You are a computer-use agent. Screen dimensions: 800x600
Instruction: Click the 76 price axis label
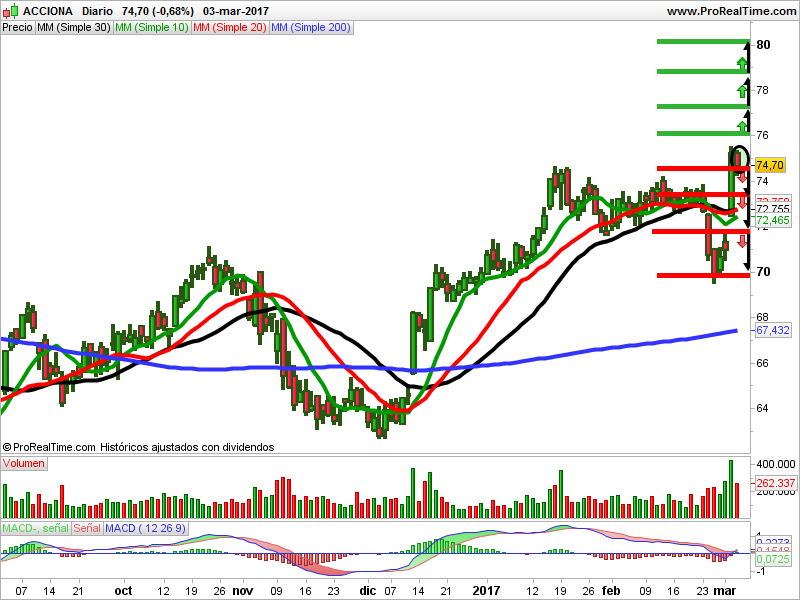(x=762, y=135)
